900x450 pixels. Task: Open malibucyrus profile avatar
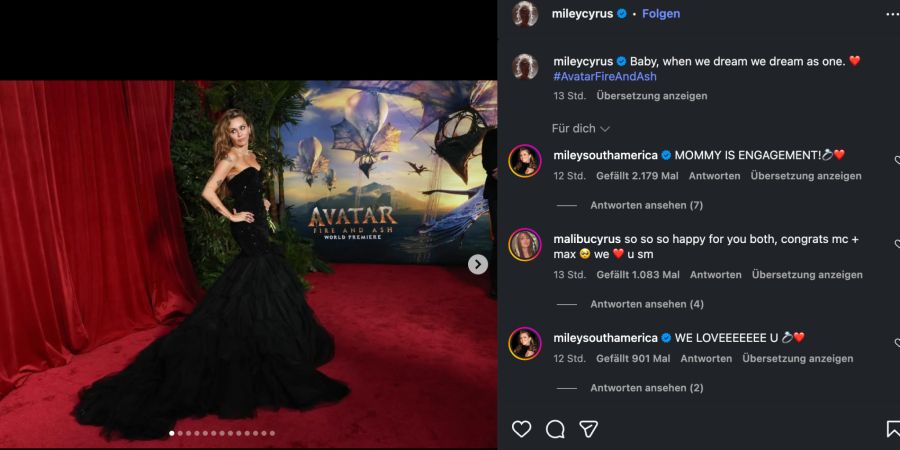525,245
